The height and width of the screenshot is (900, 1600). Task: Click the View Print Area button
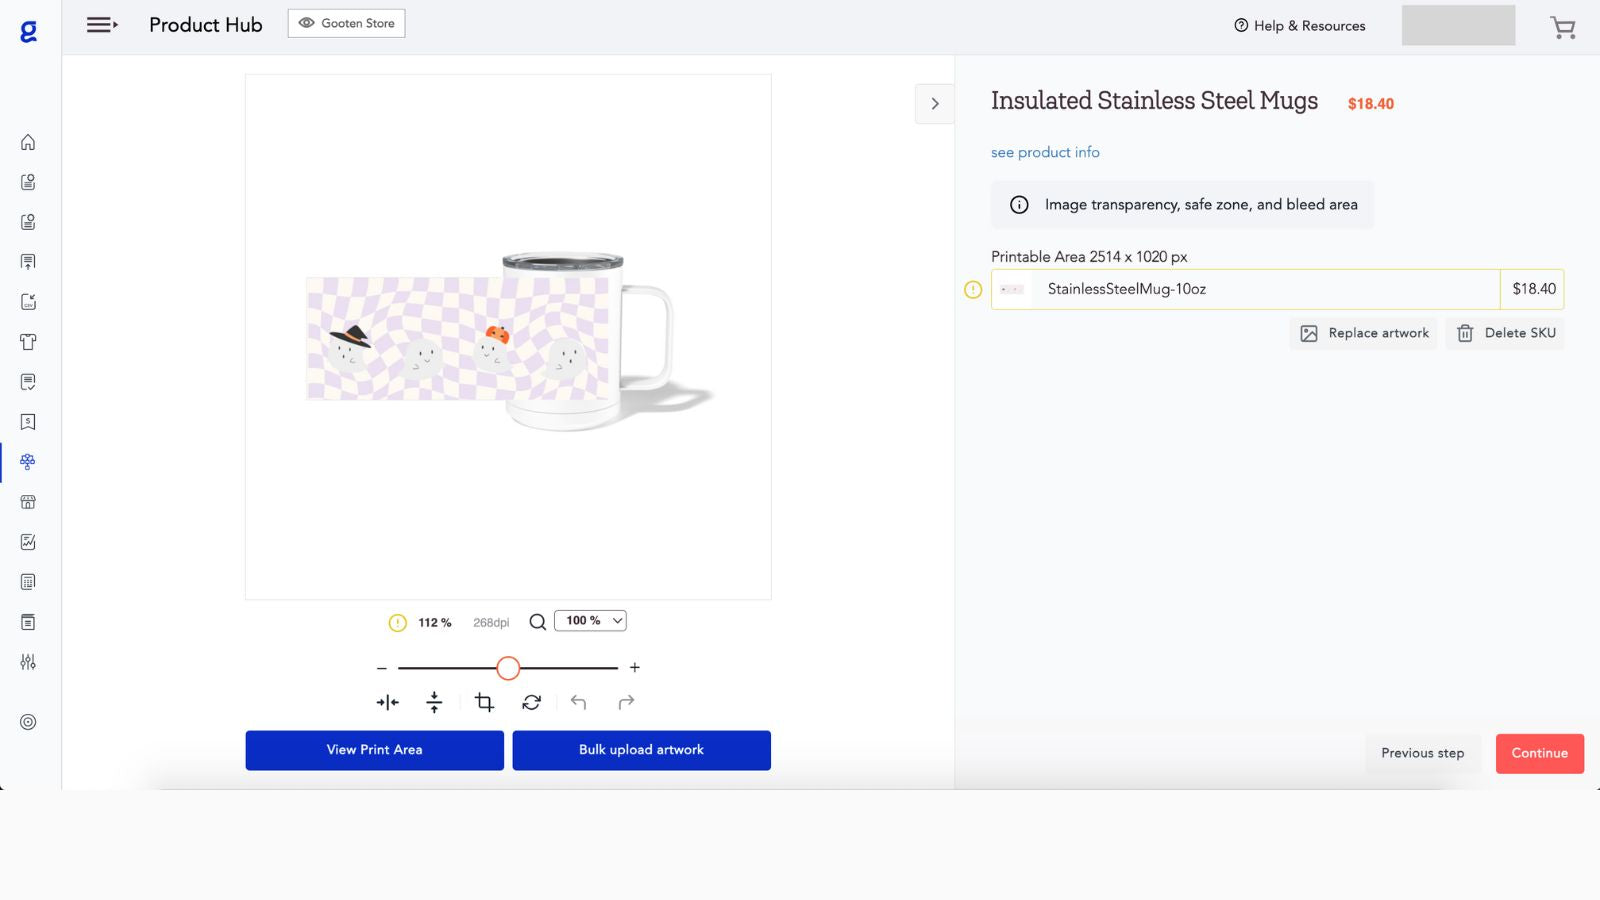[374, 749]
